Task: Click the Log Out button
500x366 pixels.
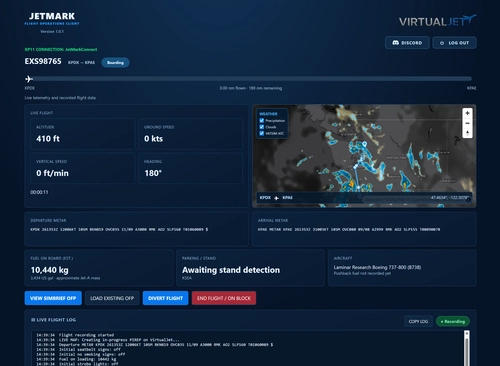Action: pos(454,43)
